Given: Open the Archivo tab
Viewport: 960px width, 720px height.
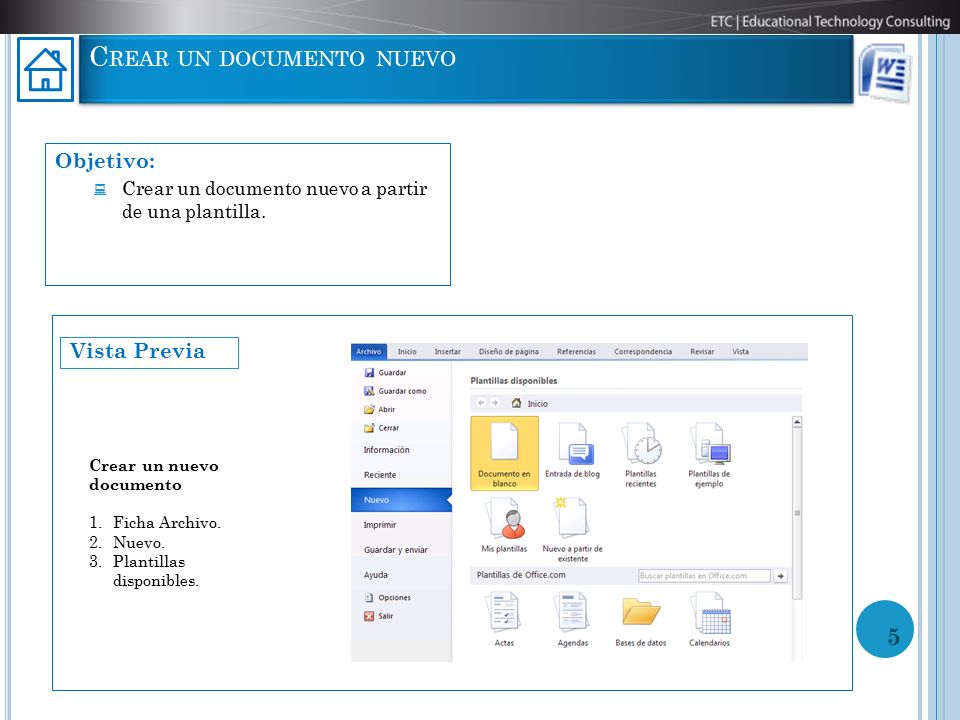Looking at the screenshot, I should coord(369,351).
